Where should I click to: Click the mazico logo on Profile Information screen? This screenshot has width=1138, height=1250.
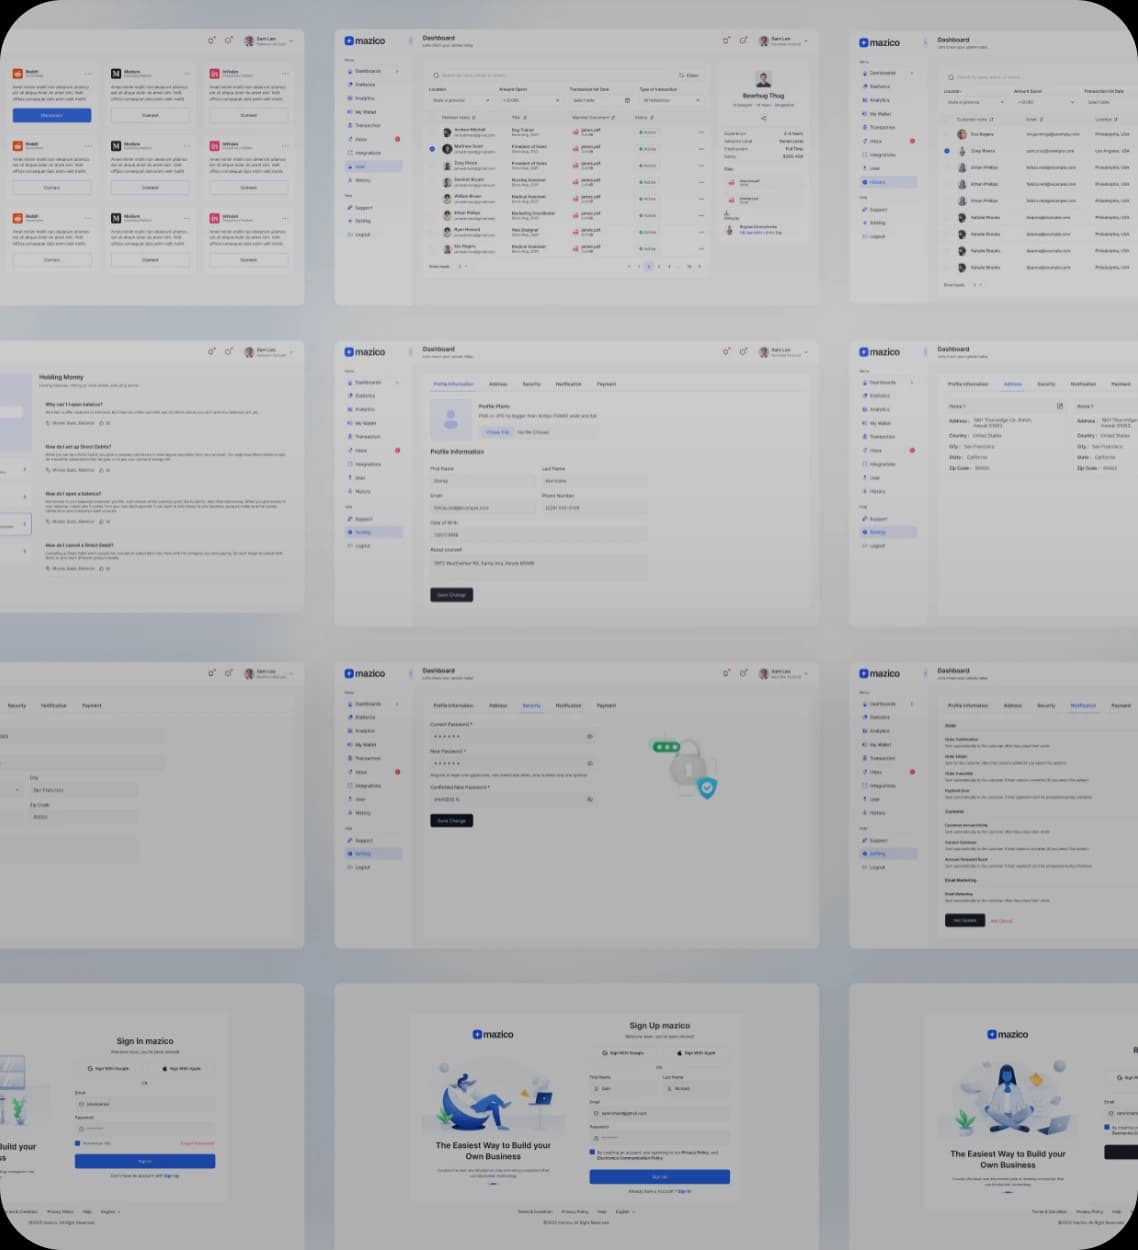365,352
